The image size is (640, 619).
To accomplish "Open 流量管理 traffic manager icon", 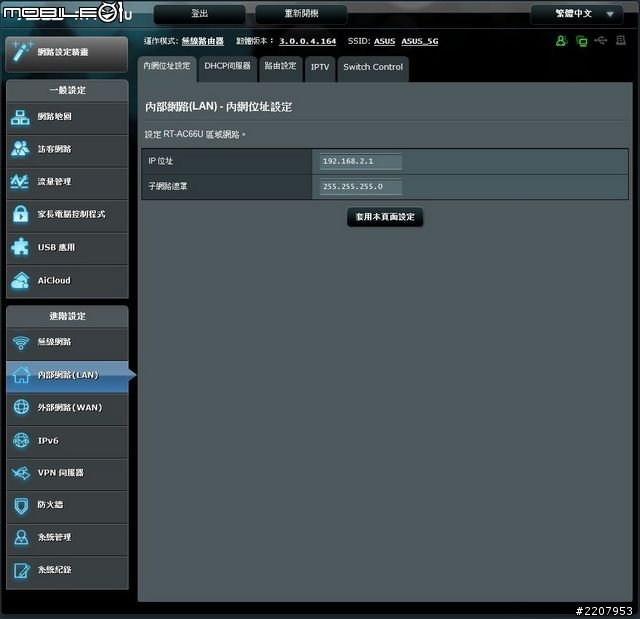I will click(21, 182).
